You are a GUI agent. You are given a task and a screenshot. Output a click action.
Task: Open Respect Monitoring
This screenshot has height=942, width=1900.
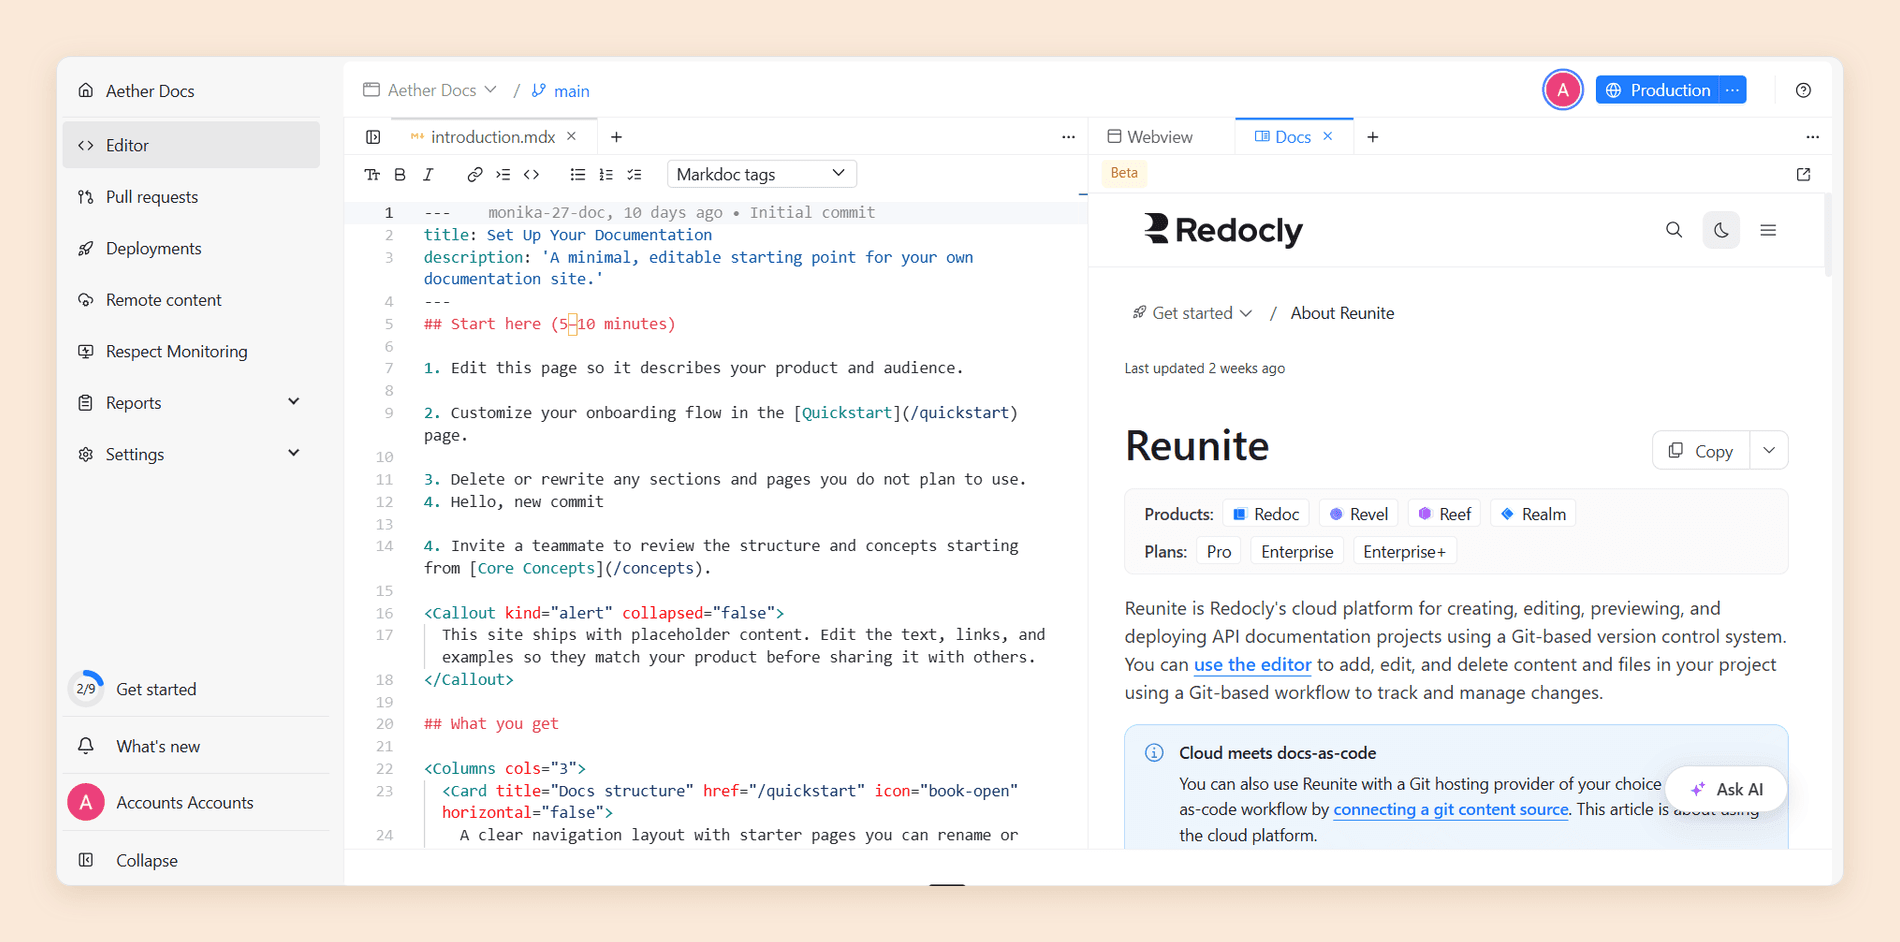[191, 351]
